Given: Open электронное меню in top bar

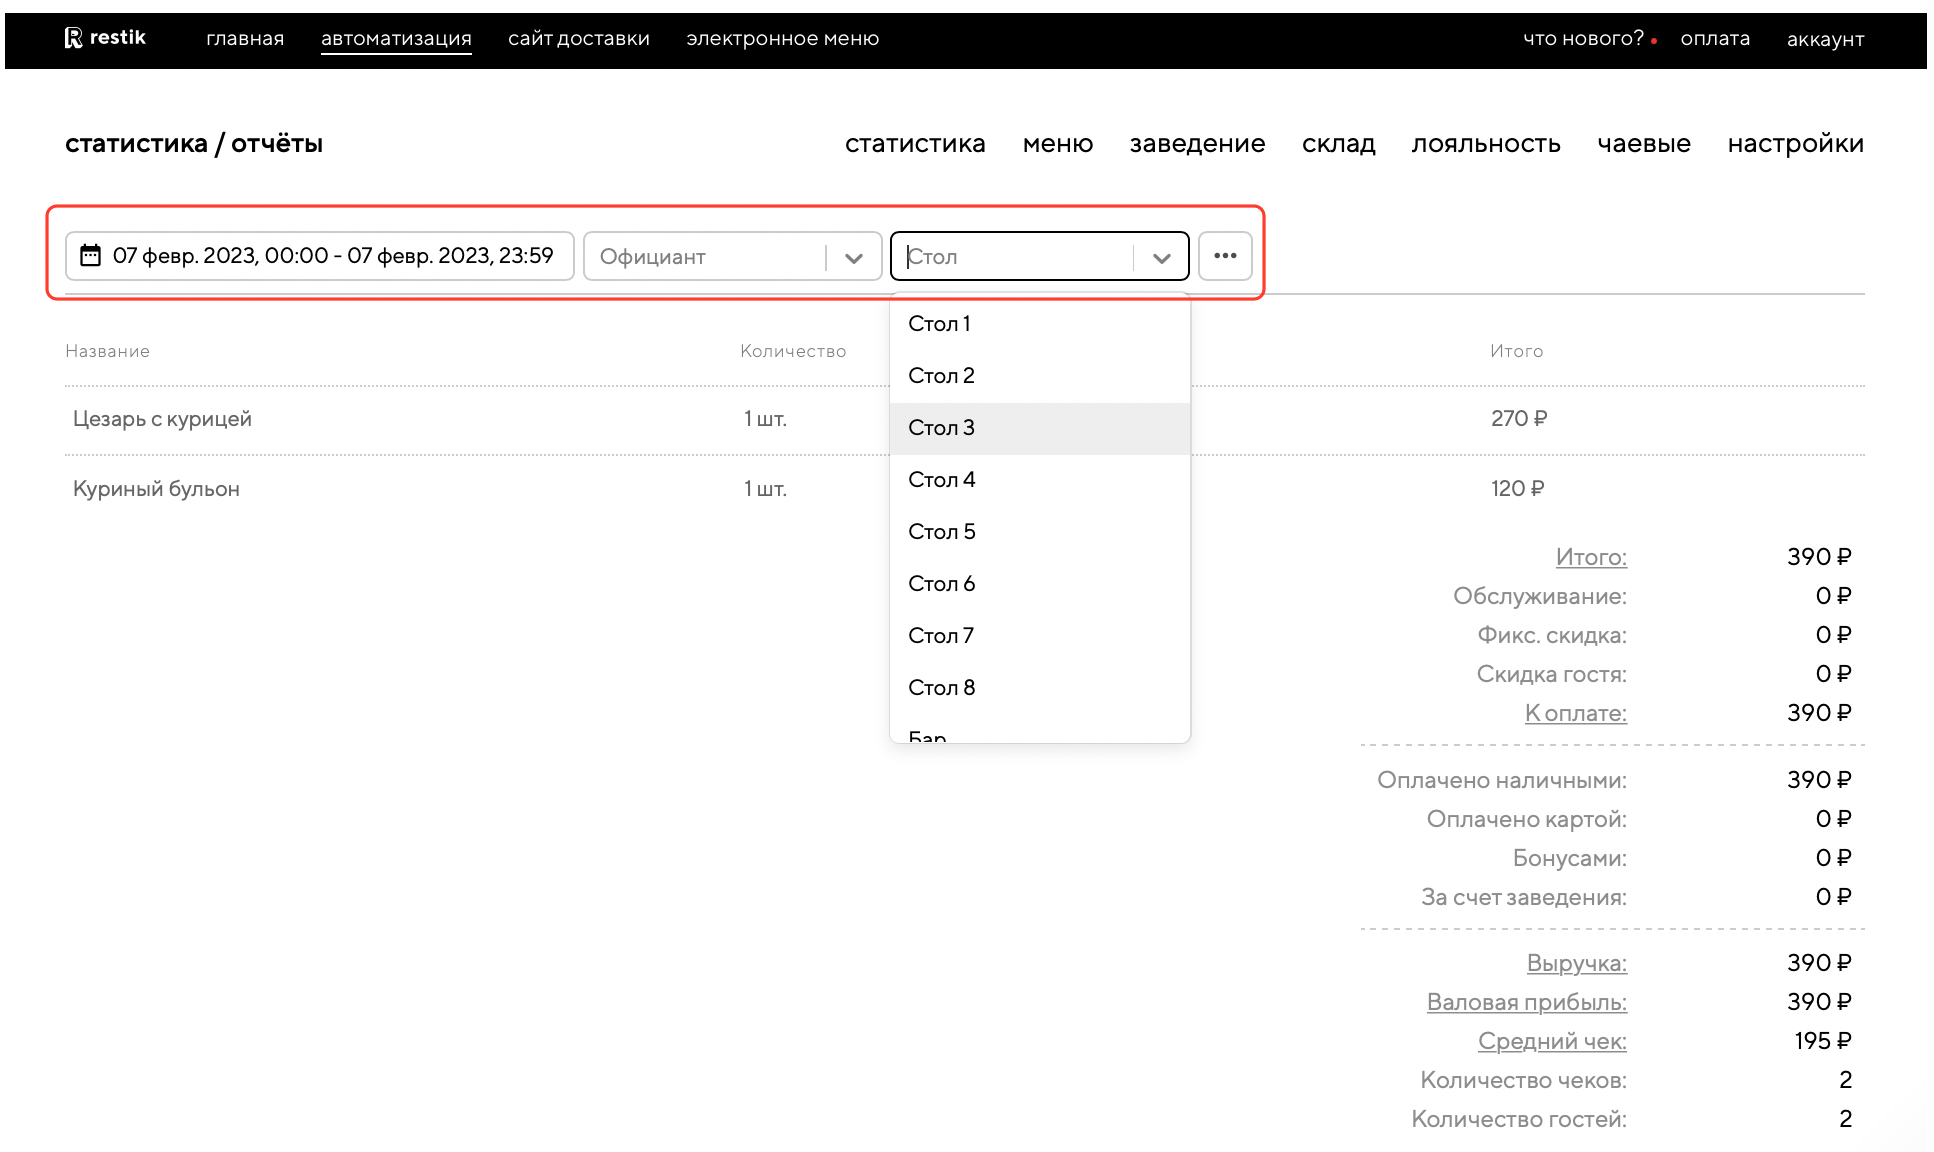Looking at the screenshot, I should (x=782, y=39).
